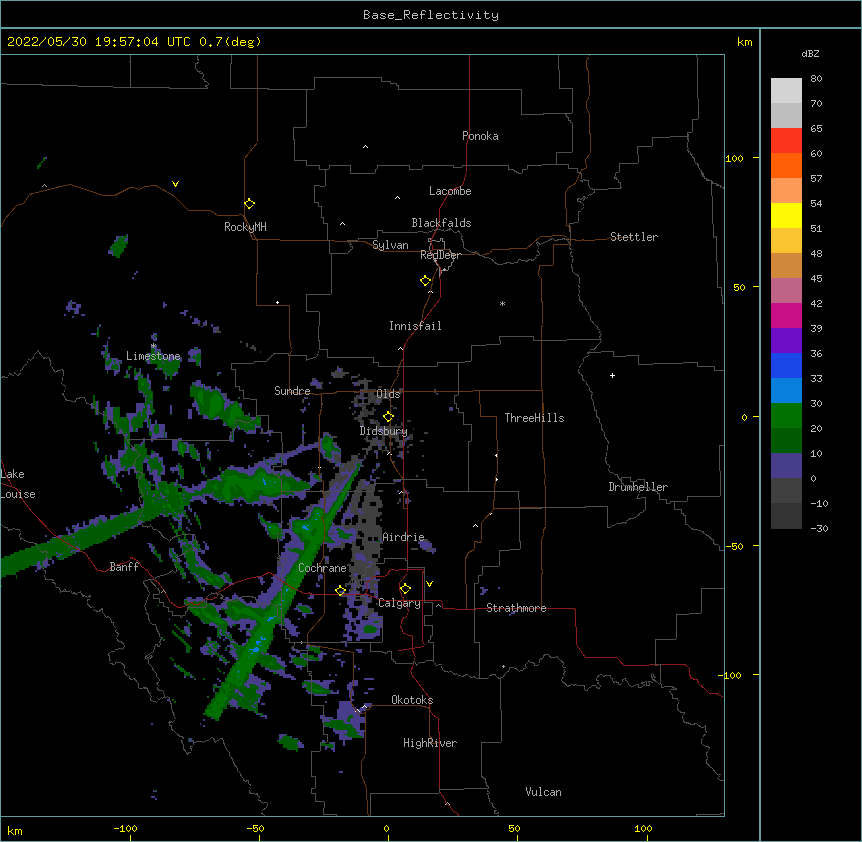Screen dimensions: 862x842
Task: Click the Drumheller city label
Action: [638, 487]
